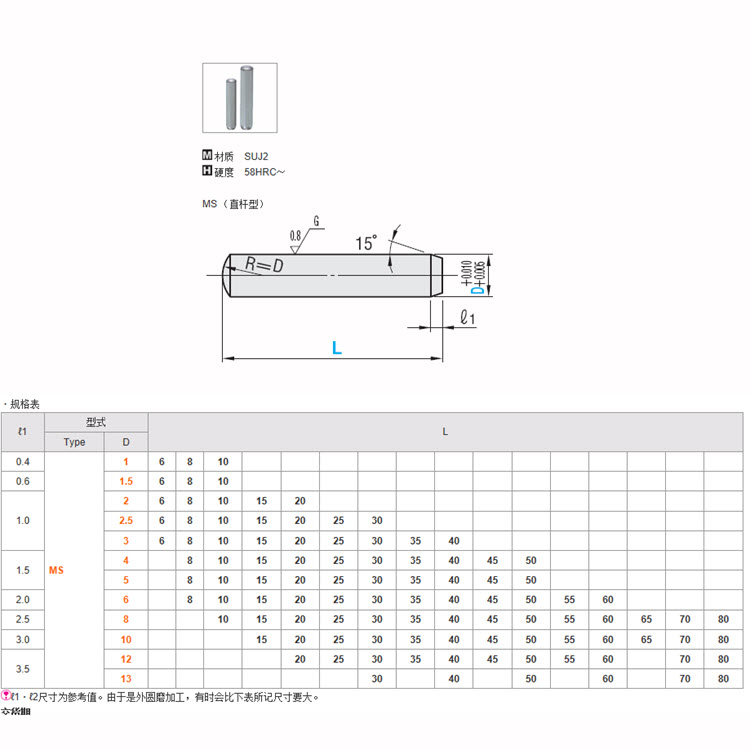Select diameter 10 in the D column
750x750 pixels.
126,640
